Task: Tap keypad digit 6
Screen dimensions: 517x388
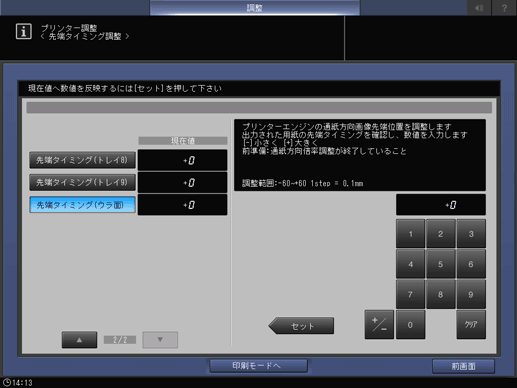Action: [x=471, y=264]
